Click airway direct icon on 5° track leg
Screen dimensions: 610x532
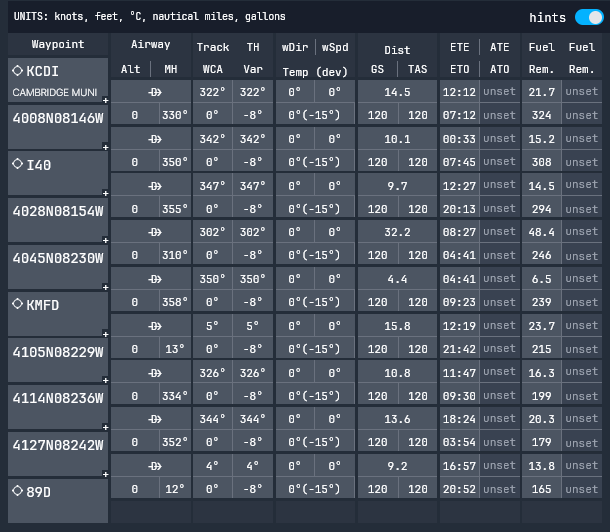pyautogui.click(x=155, y=325)
